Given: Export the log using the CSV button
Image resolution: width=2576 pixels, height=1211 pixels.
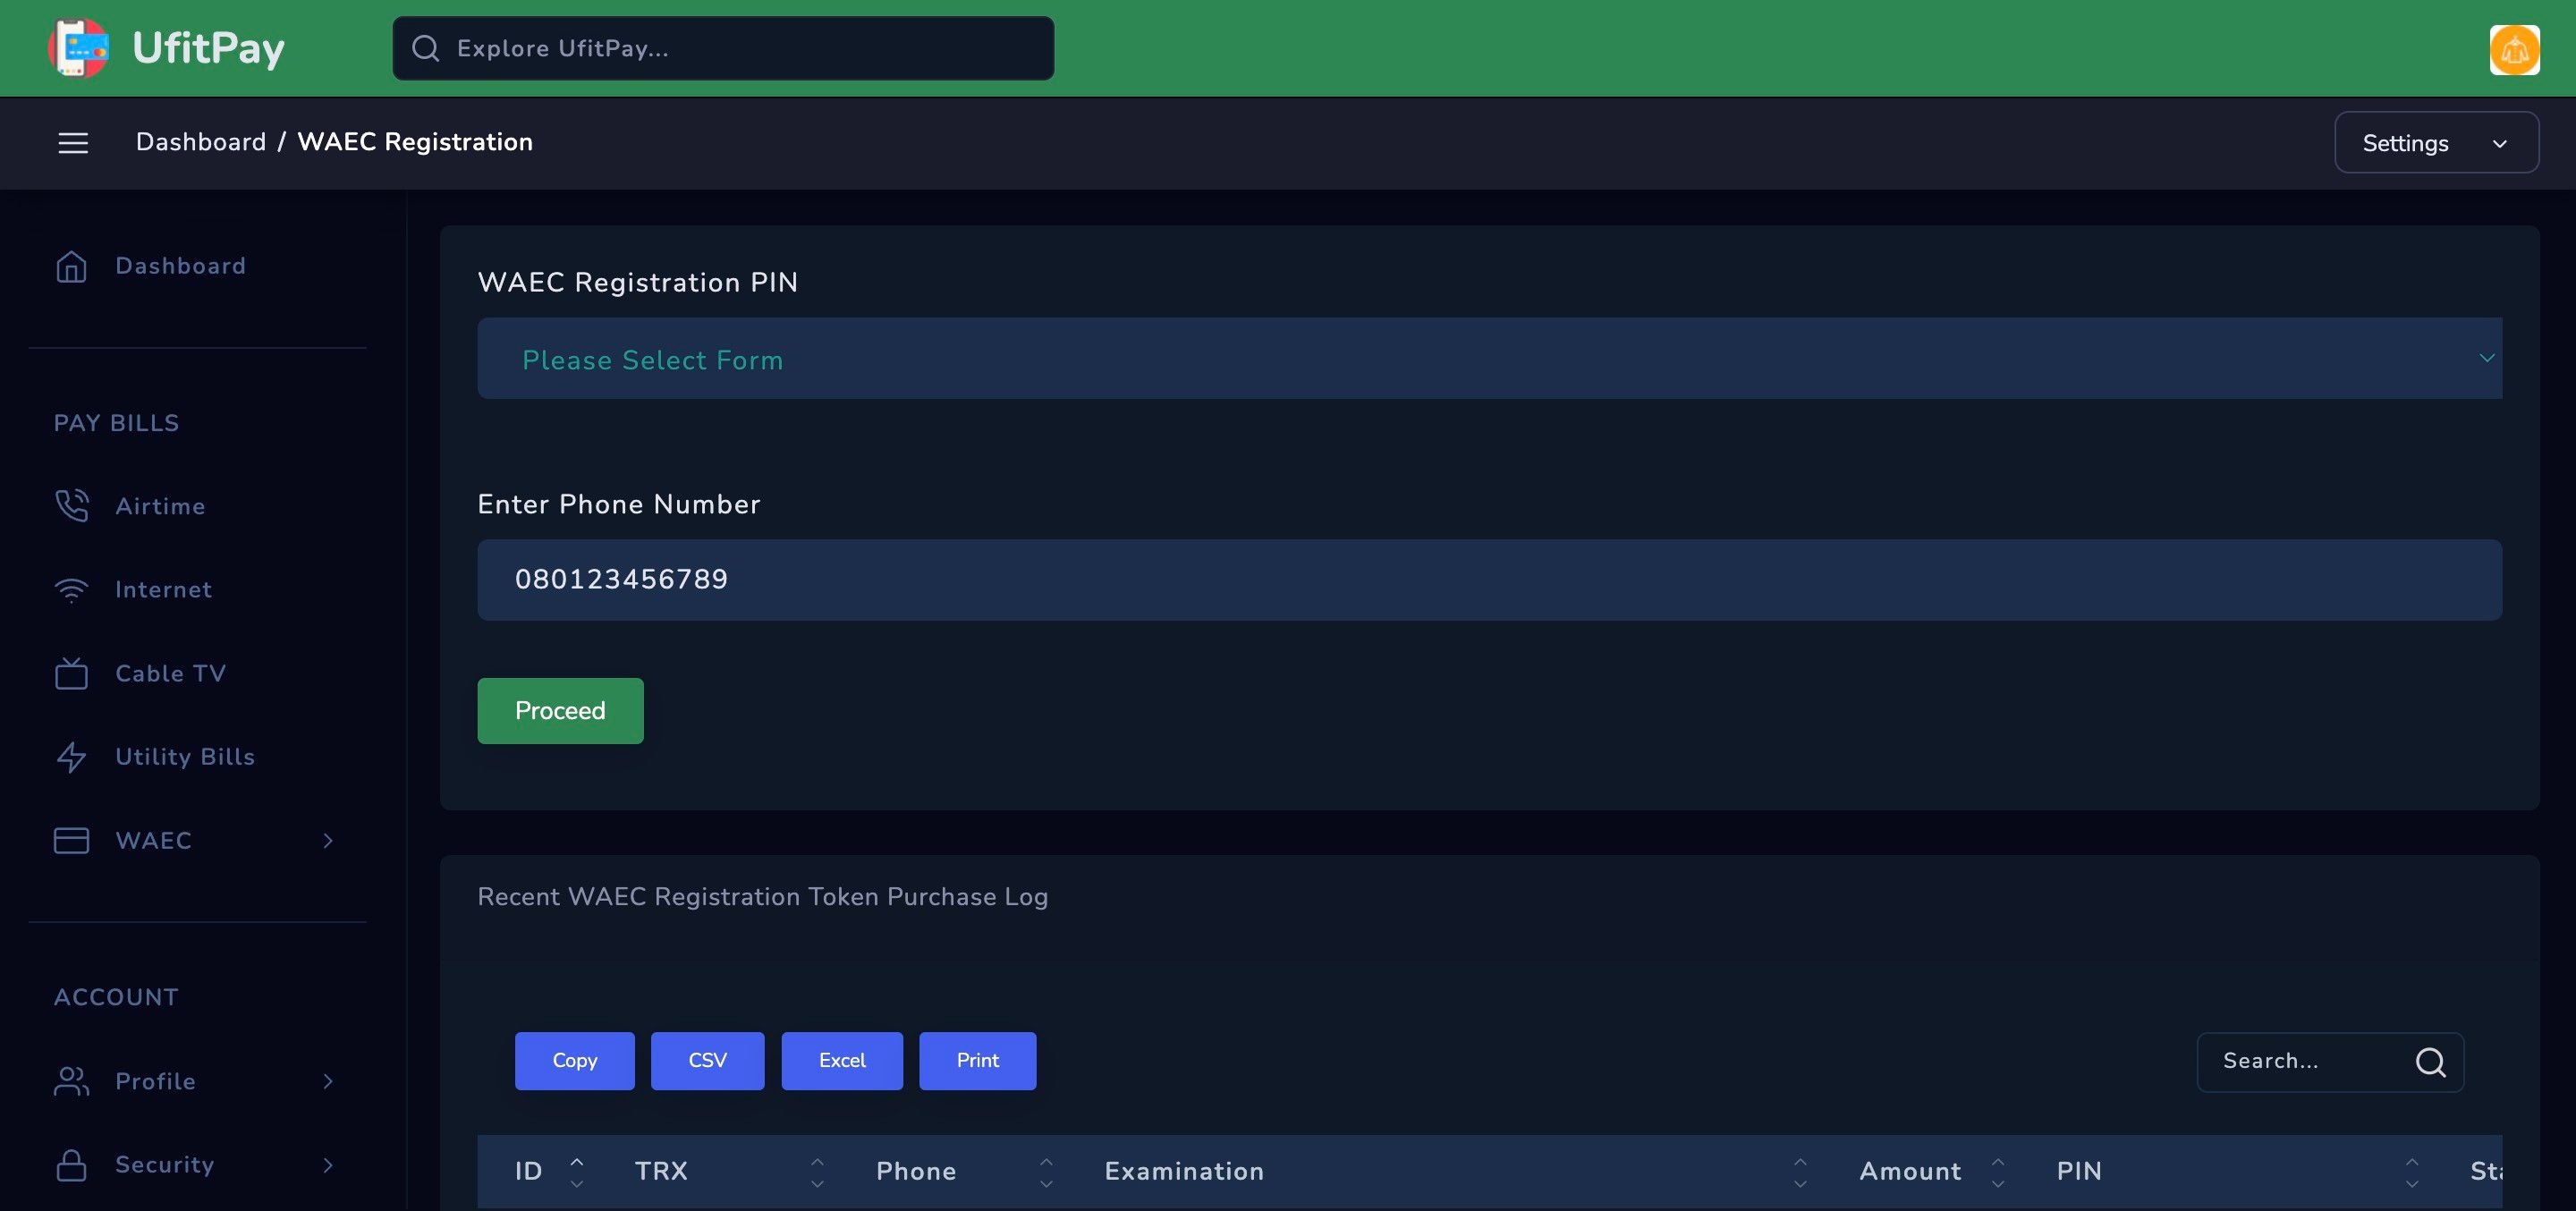Looking at the screenshot, I should [x=707, y=1061].
